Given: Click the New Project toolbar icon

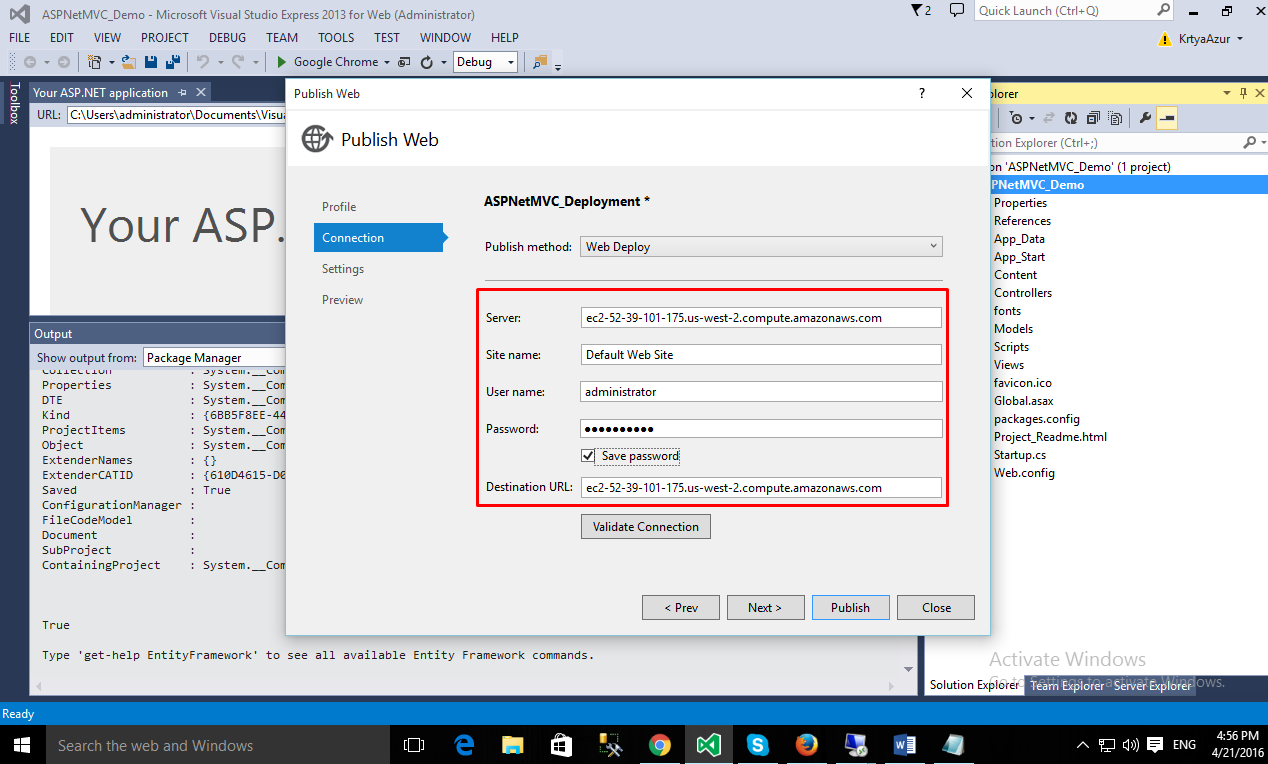Looking at the screenshot, I should click(x=94, y=62).
